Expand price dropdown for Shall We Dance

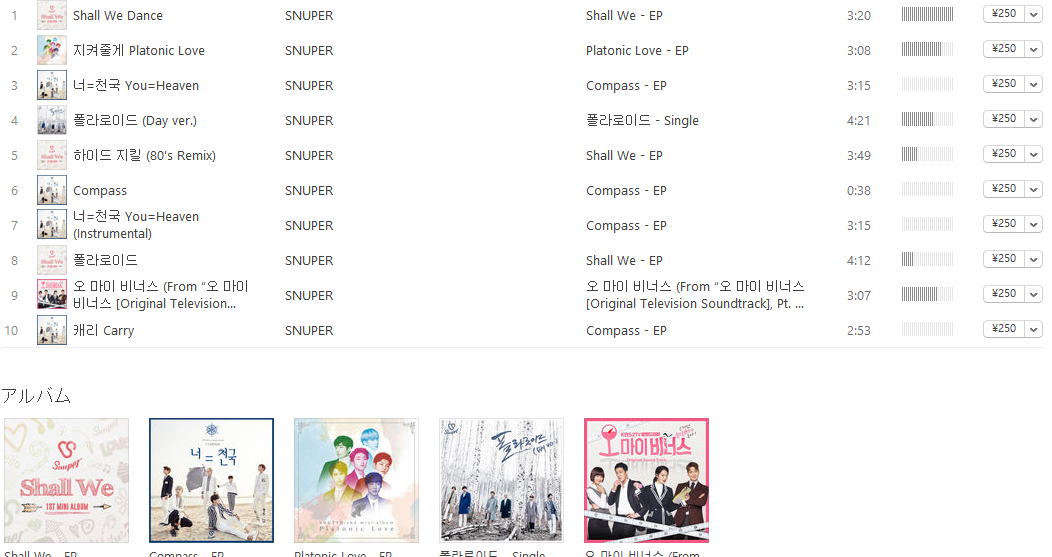[x=1033, y=14]
